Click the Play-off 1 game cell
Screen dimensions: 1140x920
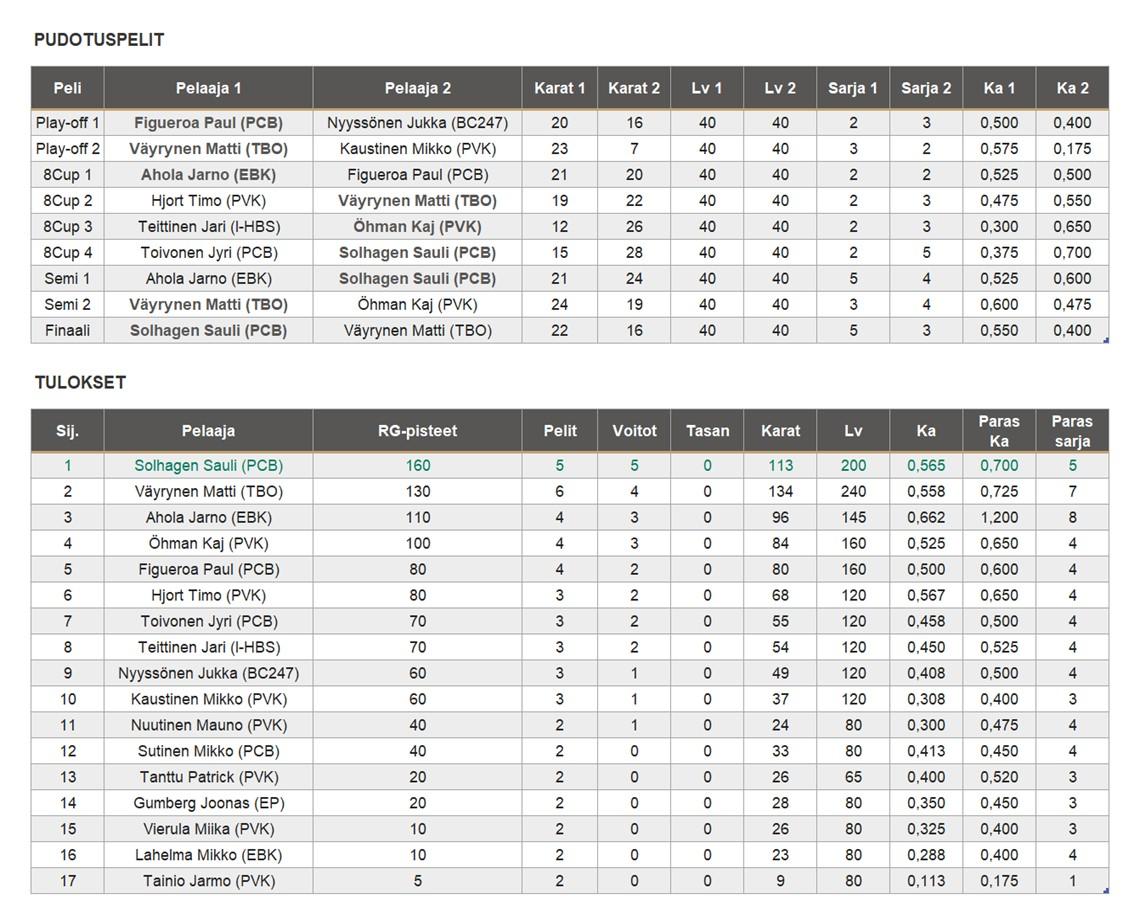pyautogui.click(x=67, y=123)
